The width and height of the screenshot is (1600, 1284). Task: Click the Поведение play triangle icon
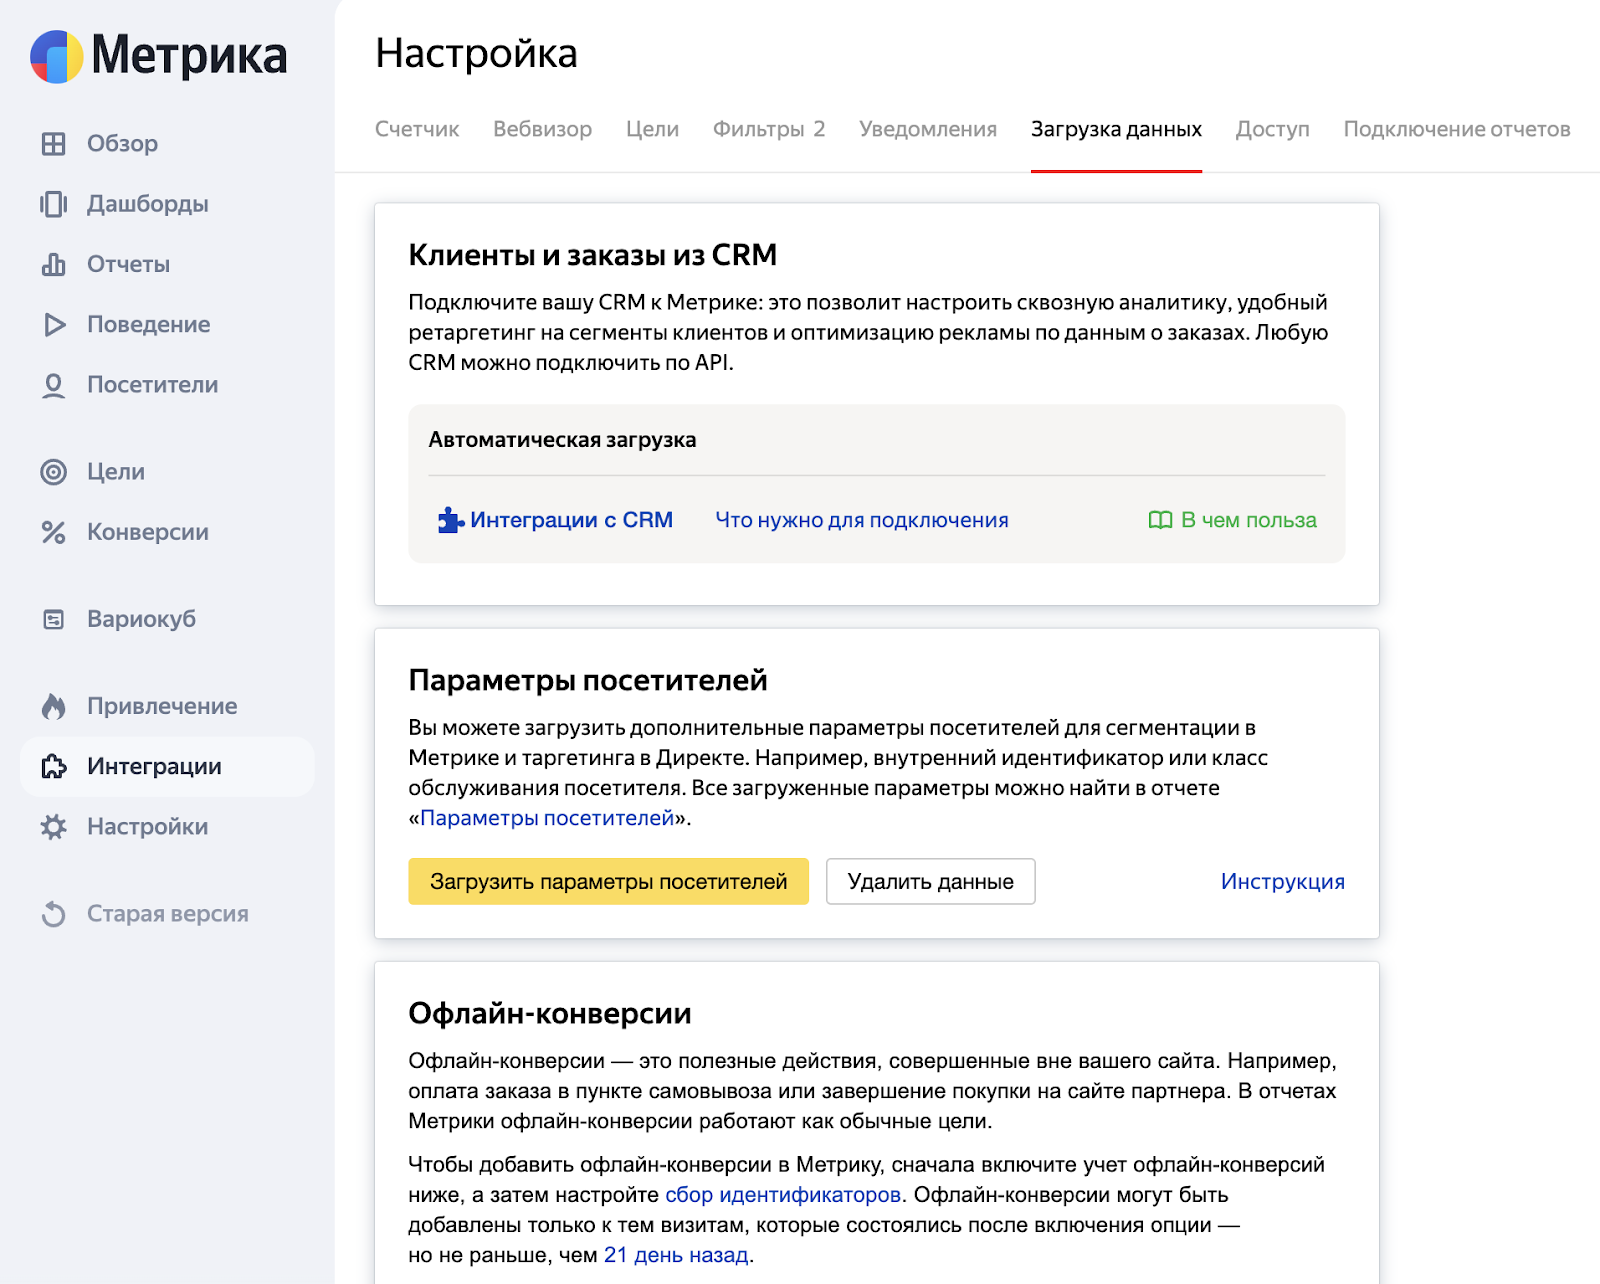pyautogui.click(x=54, y=325)
